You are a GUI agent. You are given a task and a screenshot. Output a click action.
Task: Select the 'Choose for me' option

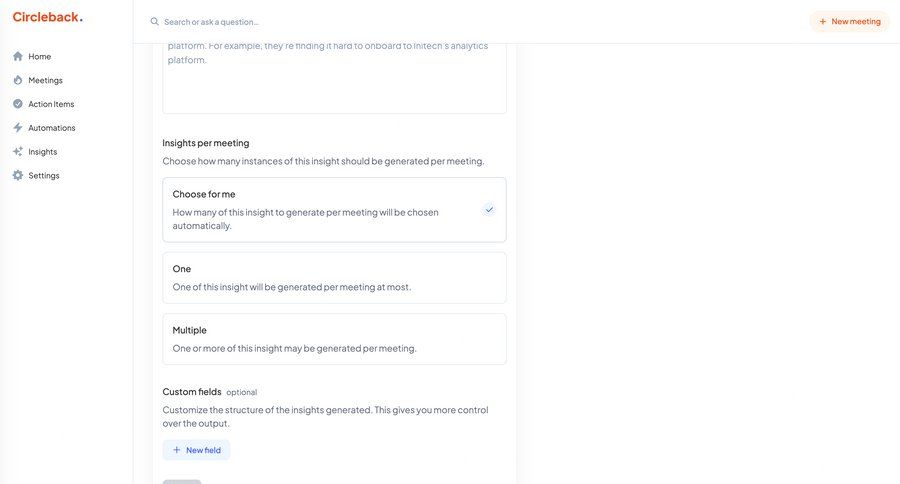334,209
